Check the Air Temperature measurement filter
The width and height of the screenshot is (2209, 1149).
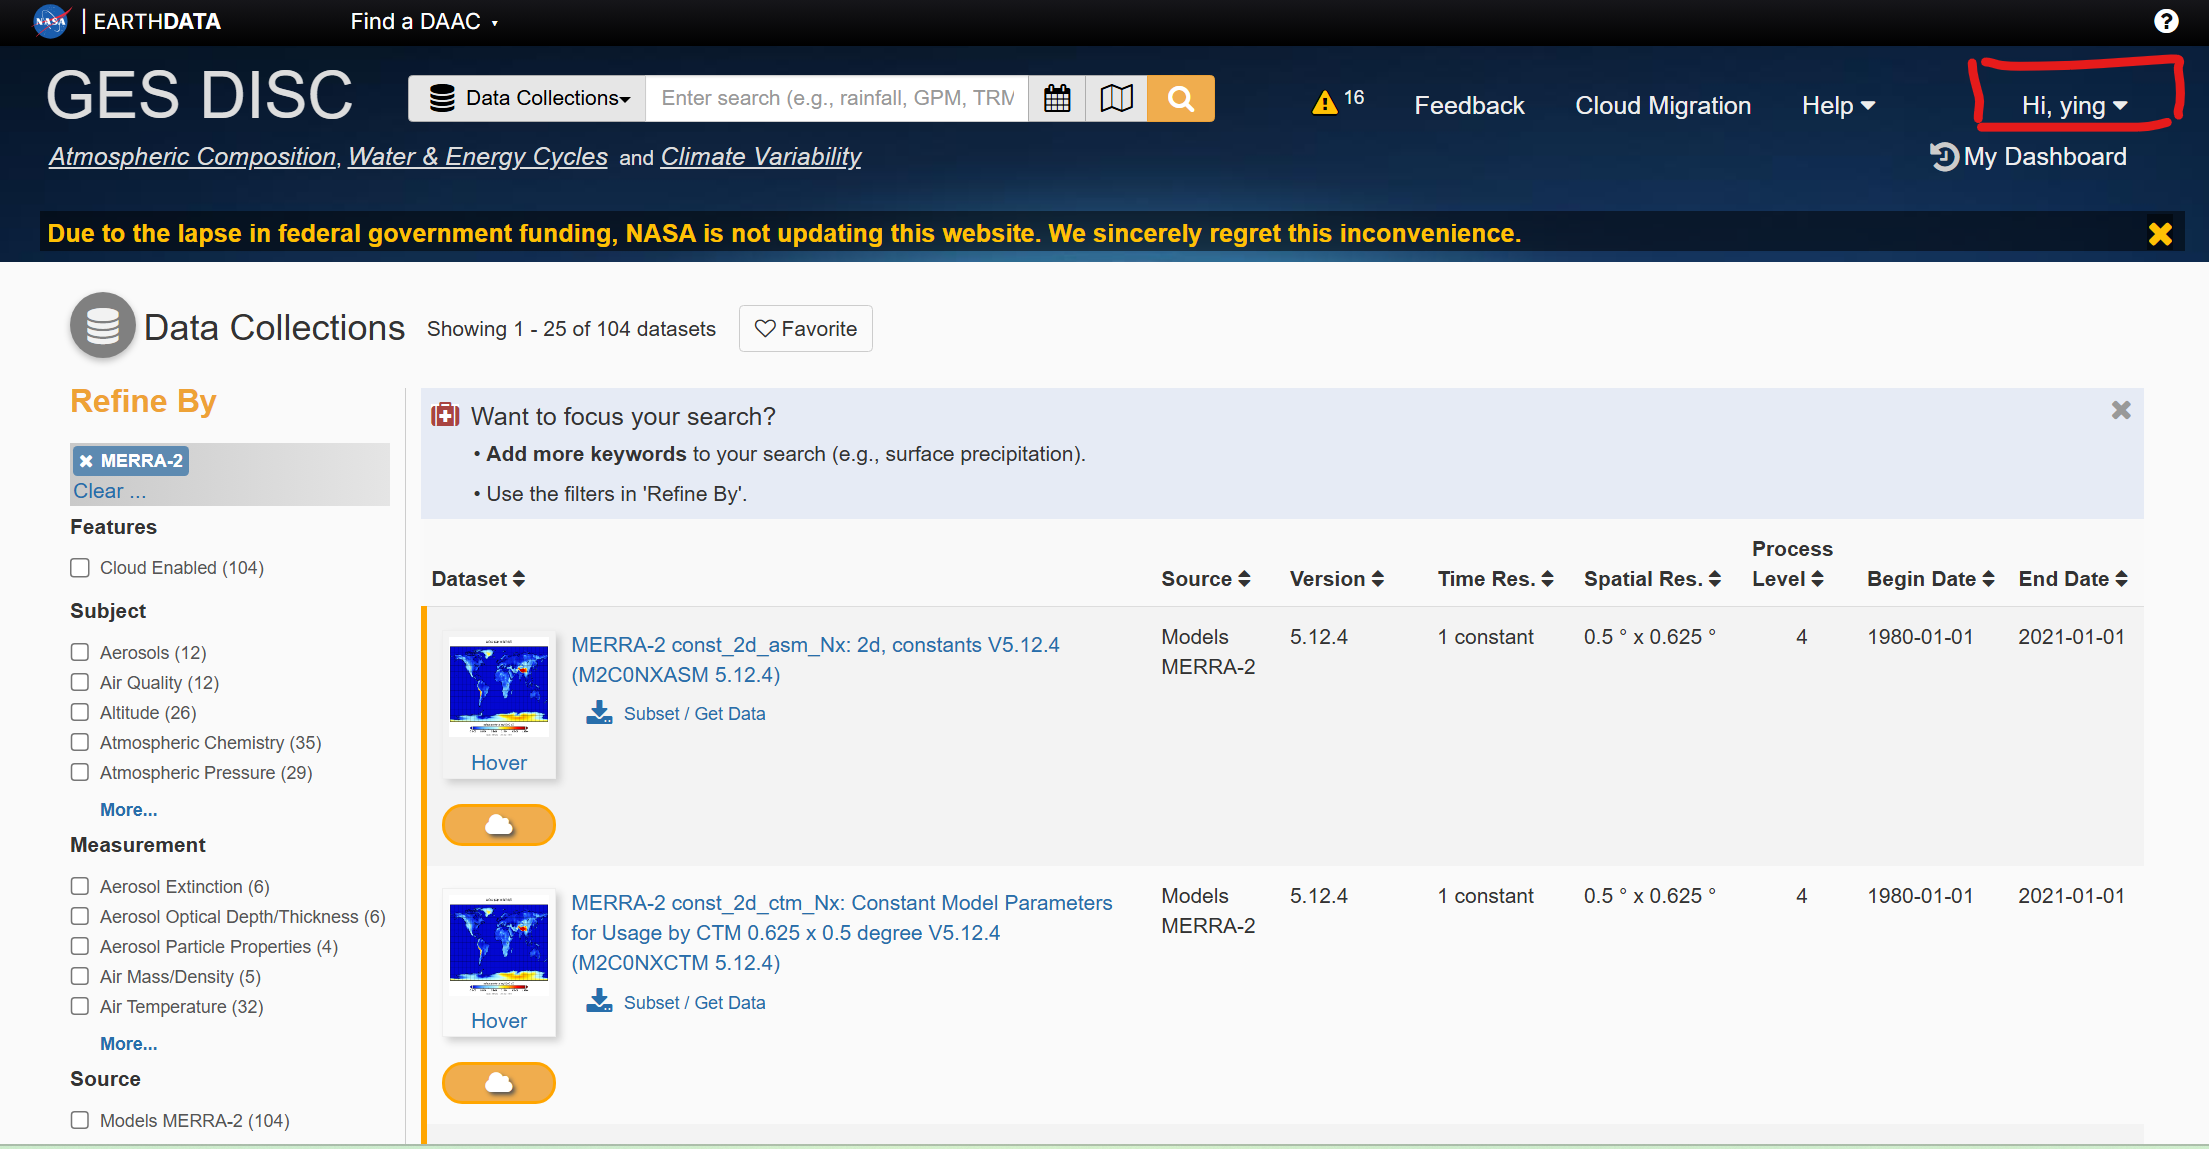(80, 1006)
